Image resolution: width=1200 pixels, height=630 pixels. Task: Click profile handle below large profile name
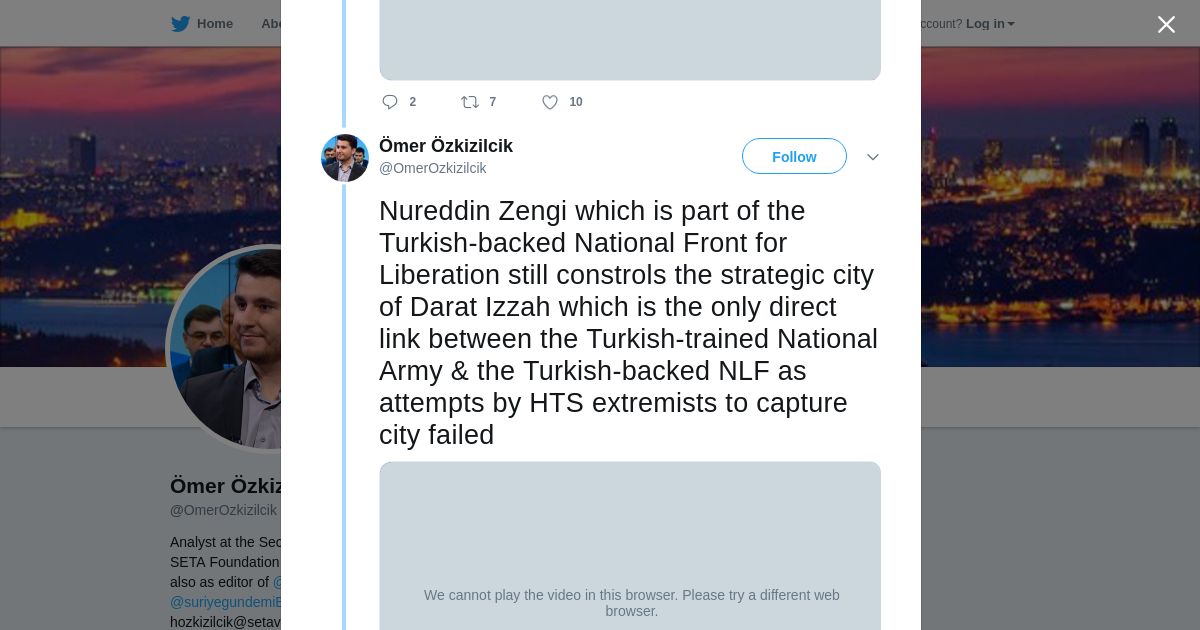(223, 510)
